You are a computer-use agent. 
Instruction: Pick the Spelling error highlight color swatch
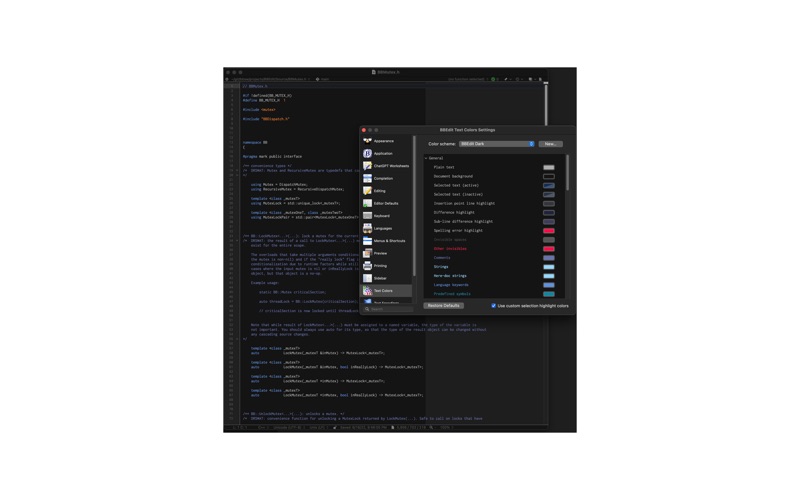[548, 231]
